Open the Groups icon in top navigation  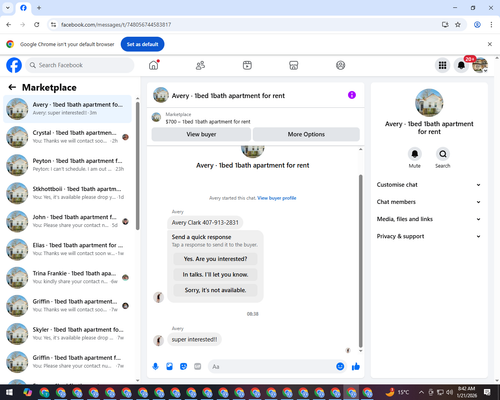[340, 65]
